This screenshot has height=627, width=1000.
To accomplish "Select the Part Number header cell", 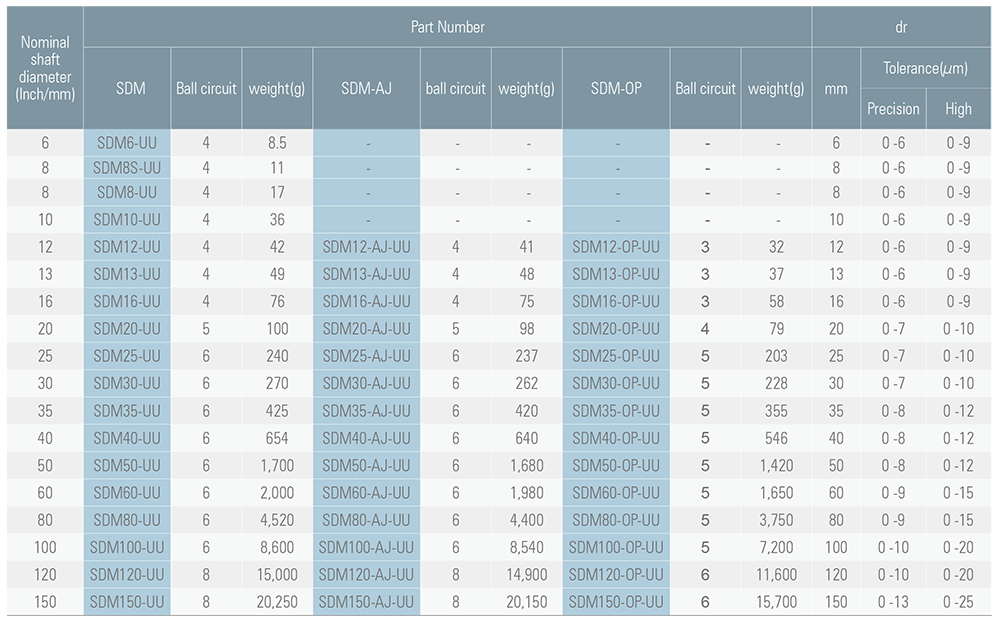I will [447, 27].
